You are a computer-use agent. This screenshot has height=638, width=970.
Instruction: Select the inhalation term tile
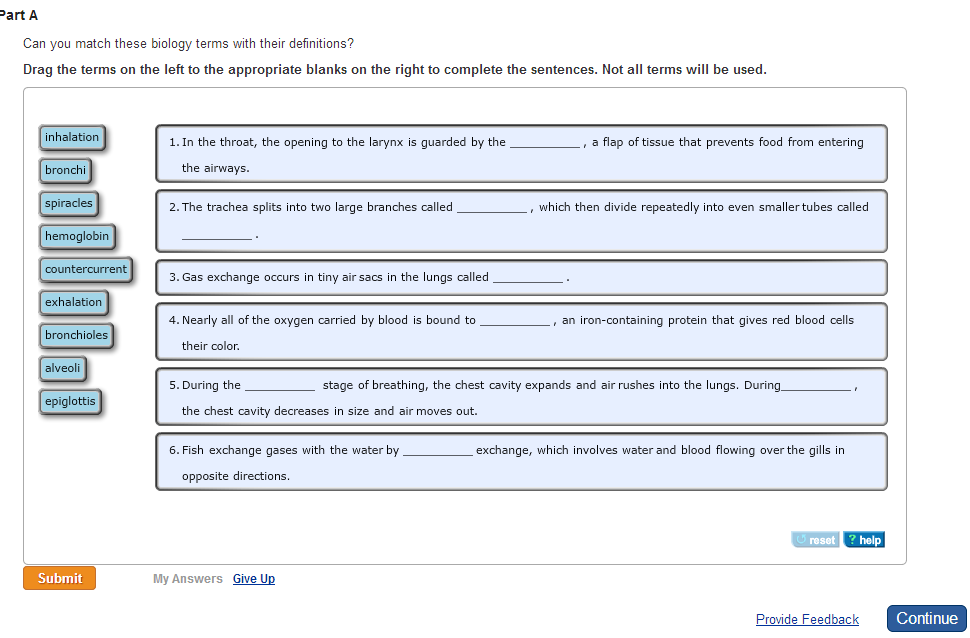[72, 137]
